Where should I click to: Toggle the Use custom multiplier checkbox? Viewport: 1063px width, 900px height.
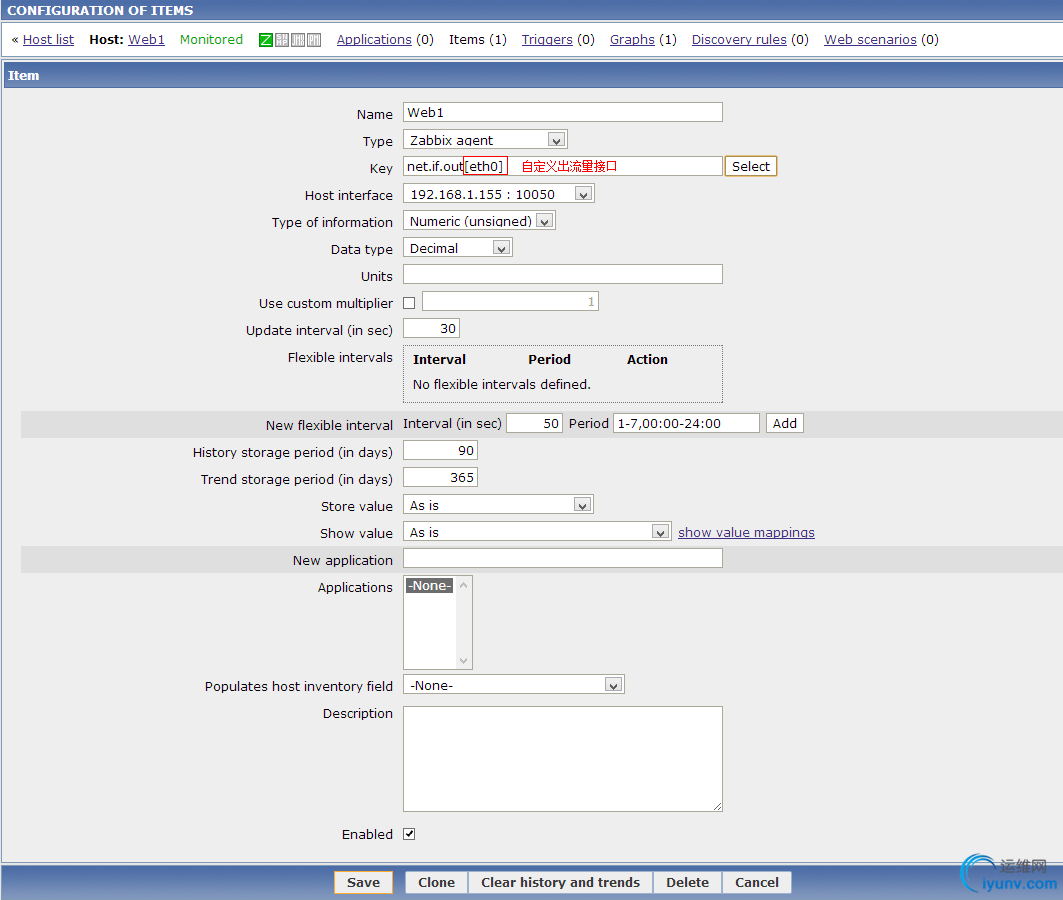(x=409, y=303)
